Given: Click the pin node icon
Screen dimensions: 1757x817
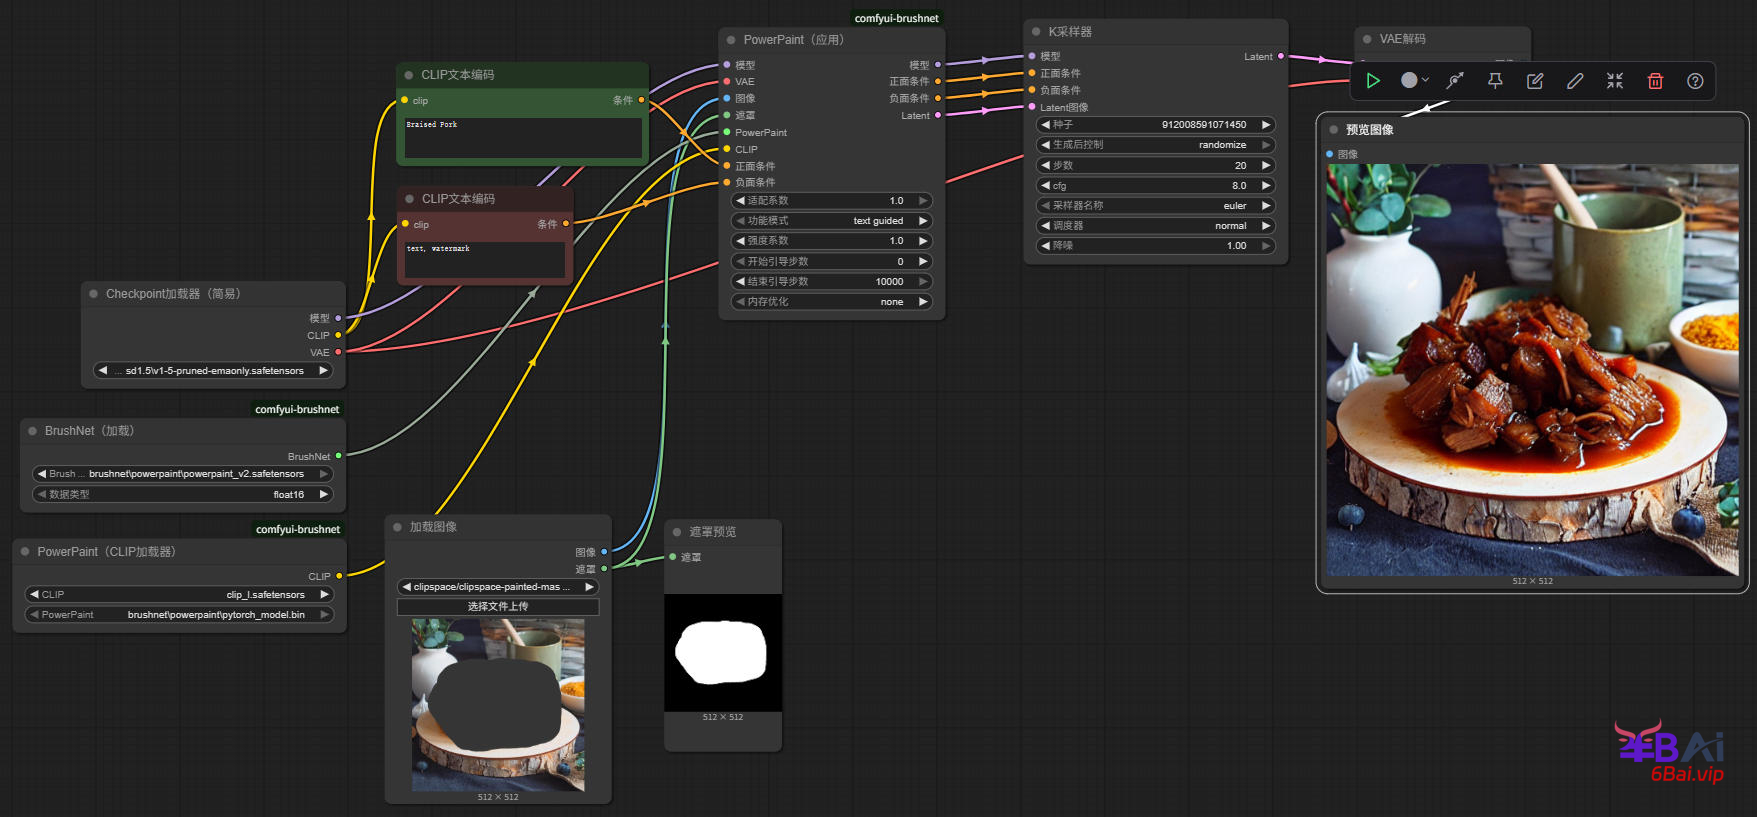Looking at the screenshot, I should 1495,81.
